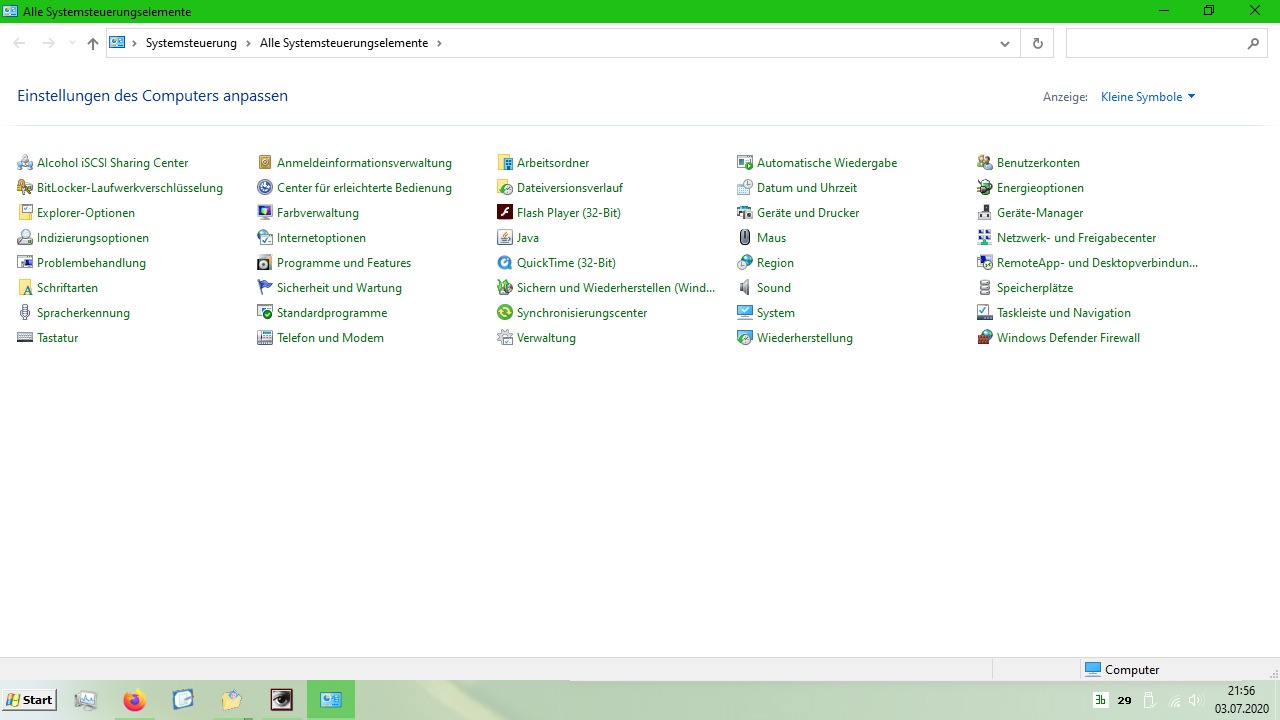Open the Alcohol iSCSI Sharing Center icon

click(25, 163)
